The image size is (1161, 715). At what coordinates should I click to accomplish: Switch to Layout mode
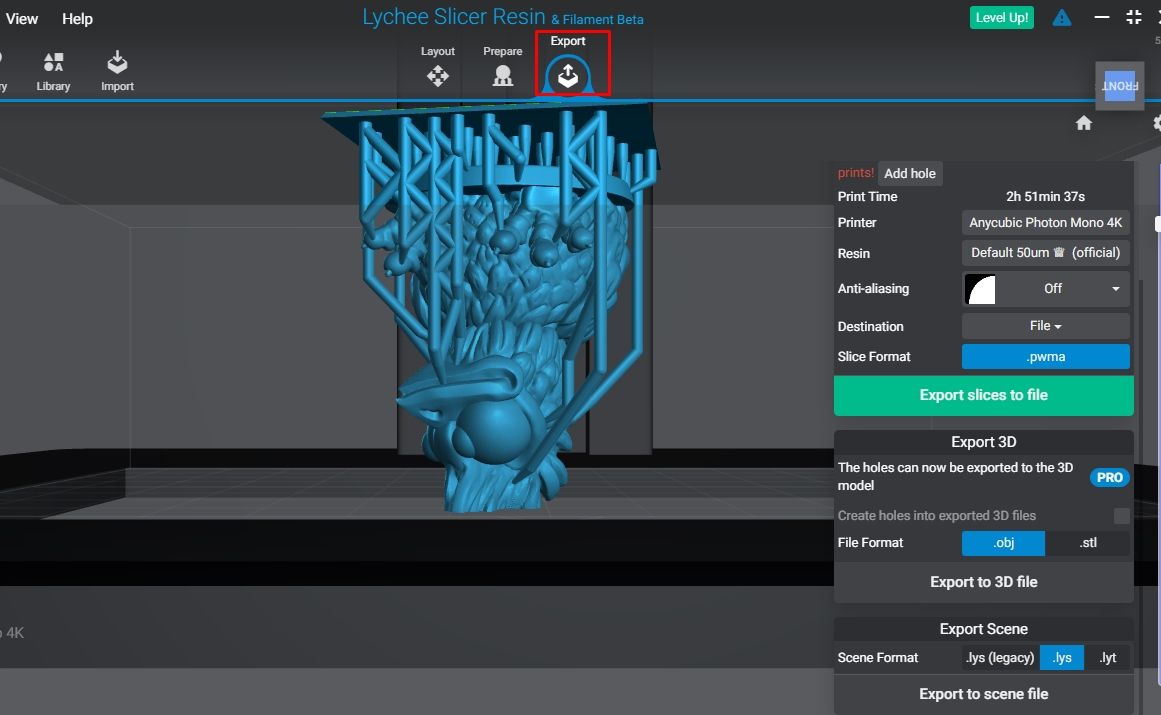click(438, 67)
